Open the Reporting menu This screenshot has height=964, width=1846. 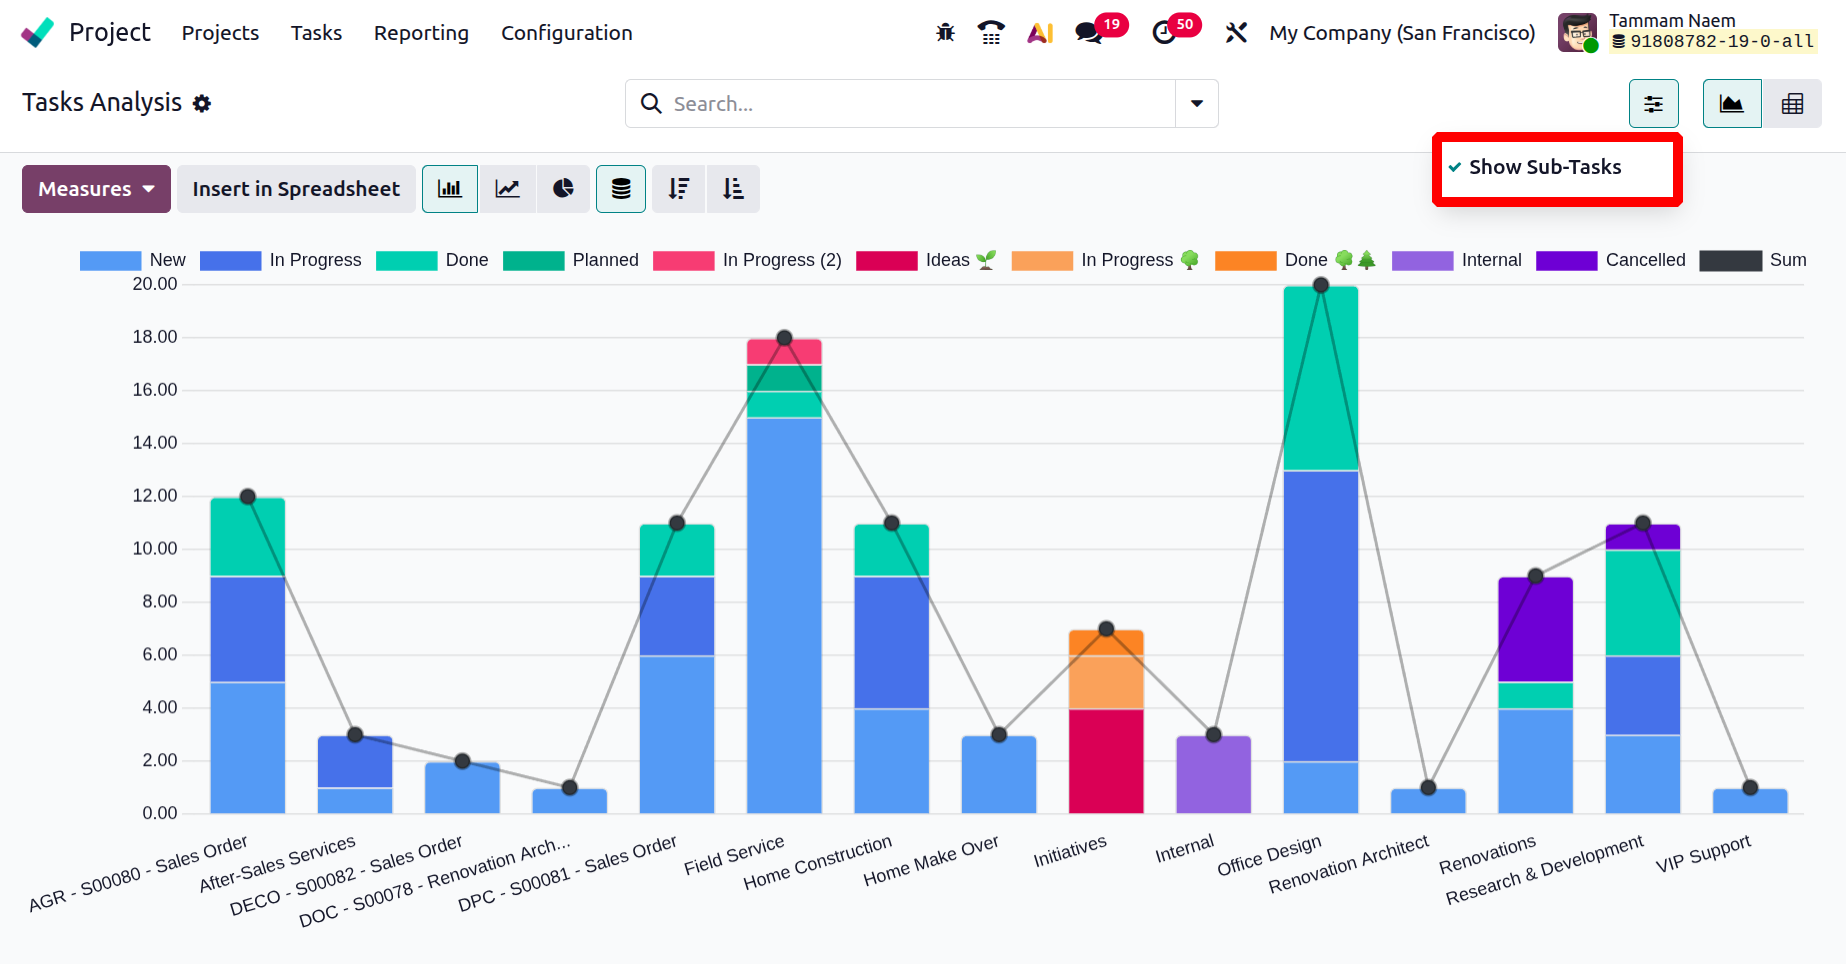click(421, 33)
